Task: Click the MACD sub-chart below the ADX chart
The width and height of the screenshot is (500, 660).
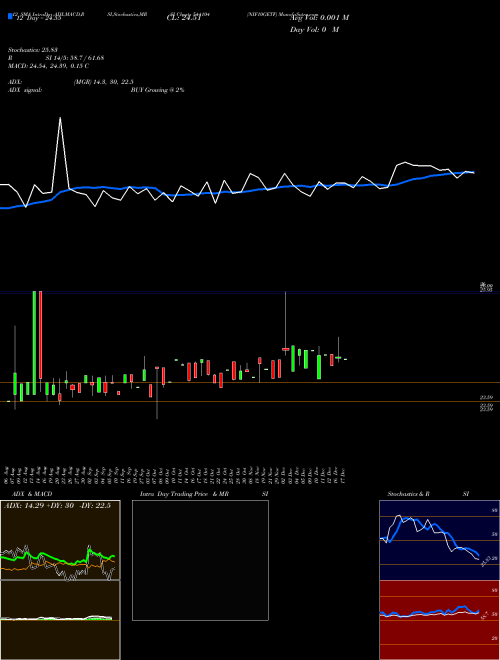Action: pyautogui.click(x=60, y=620)
